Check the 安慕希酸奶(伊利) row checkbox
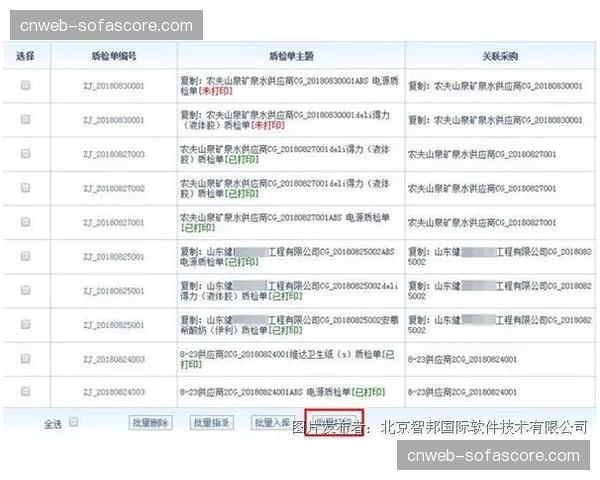Viewport: 600px width, 480px height. pos(26,324)
